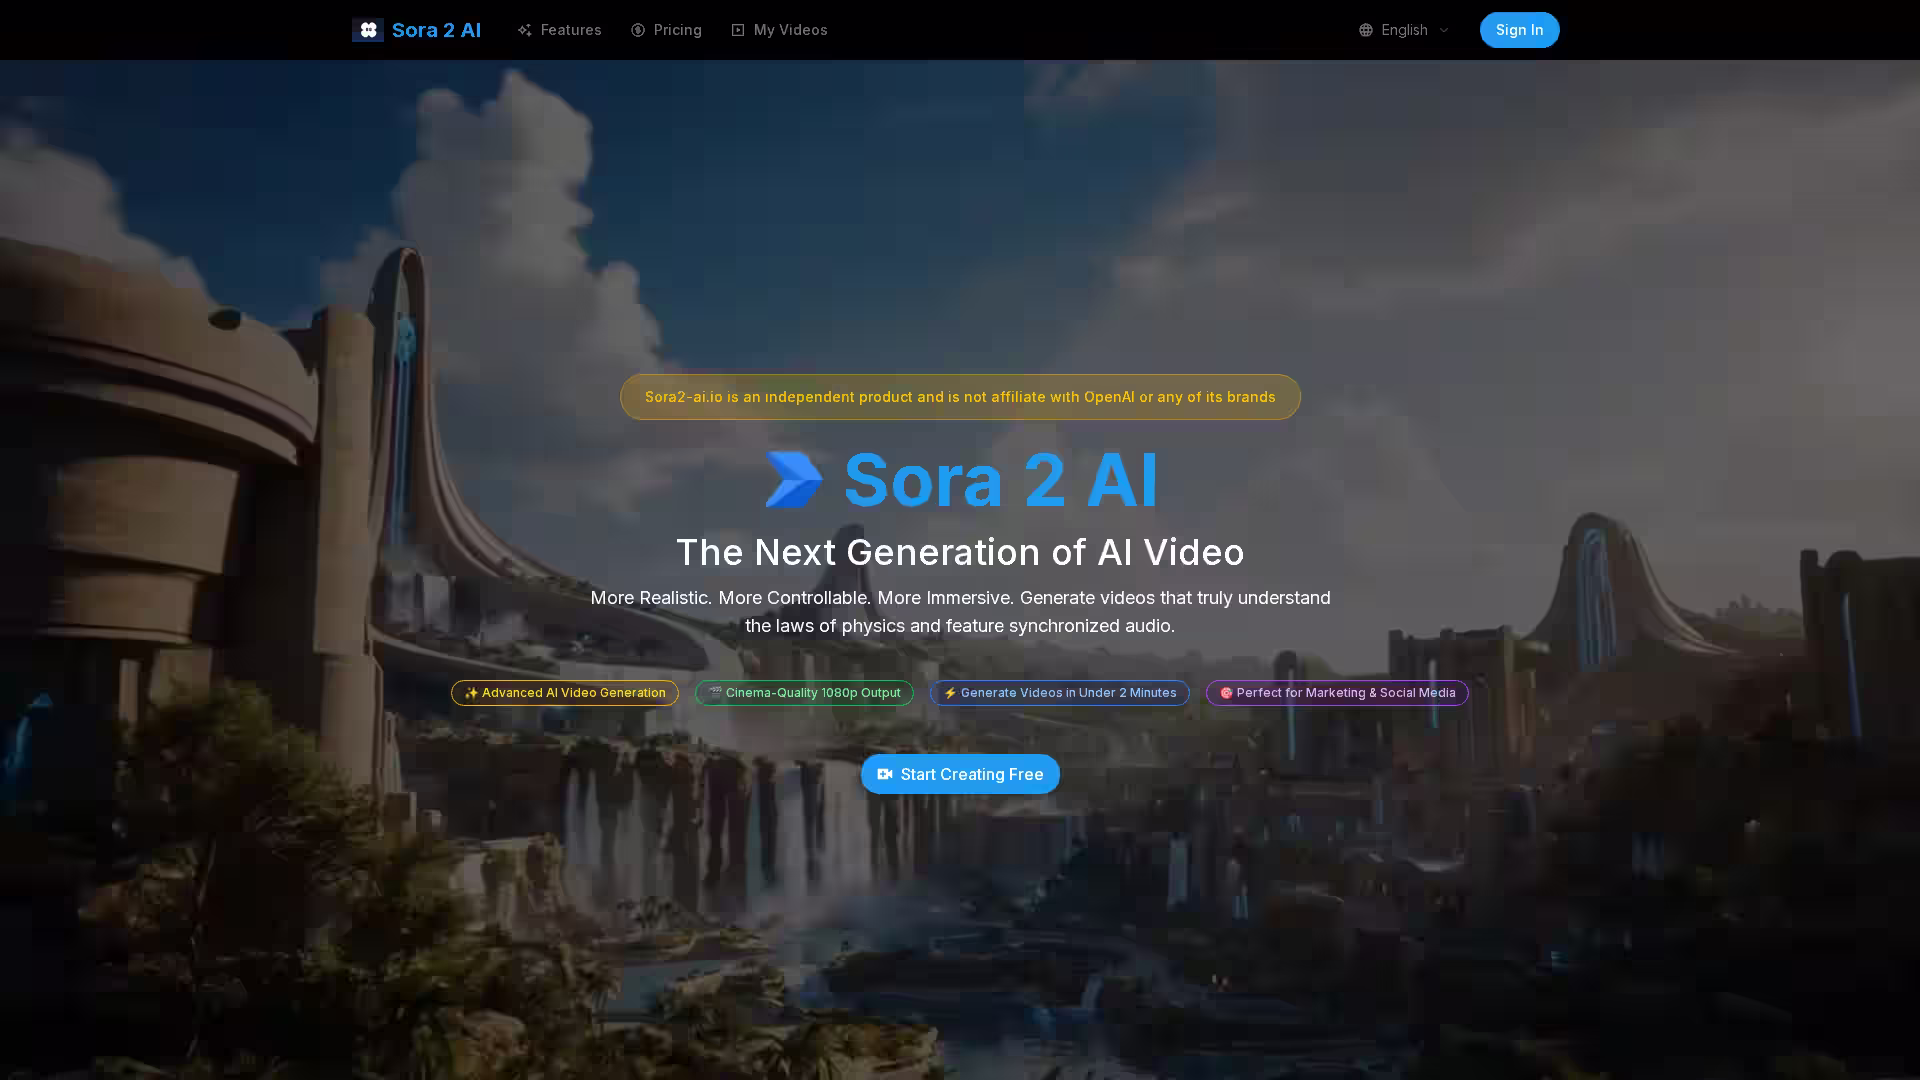
Task: Click the Perfect for Marketing & Social Media badge
Action: 1337,693
